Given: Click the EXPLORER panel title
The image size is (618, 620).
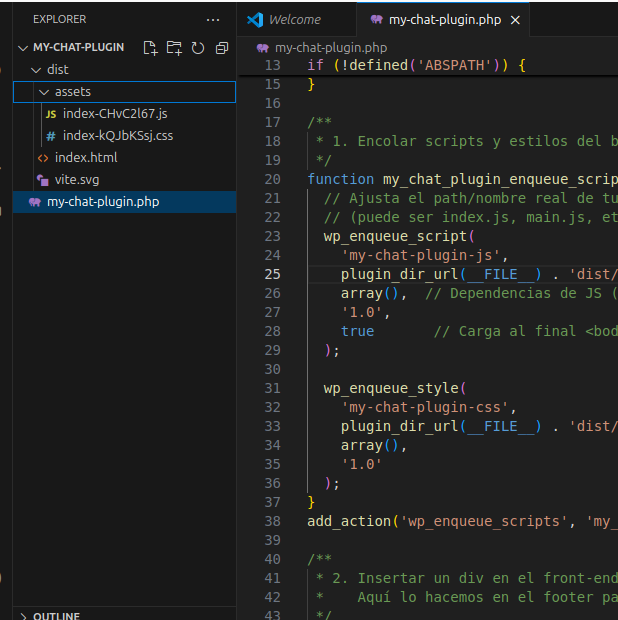Looking at the screenshot, I should pos(59,19).
